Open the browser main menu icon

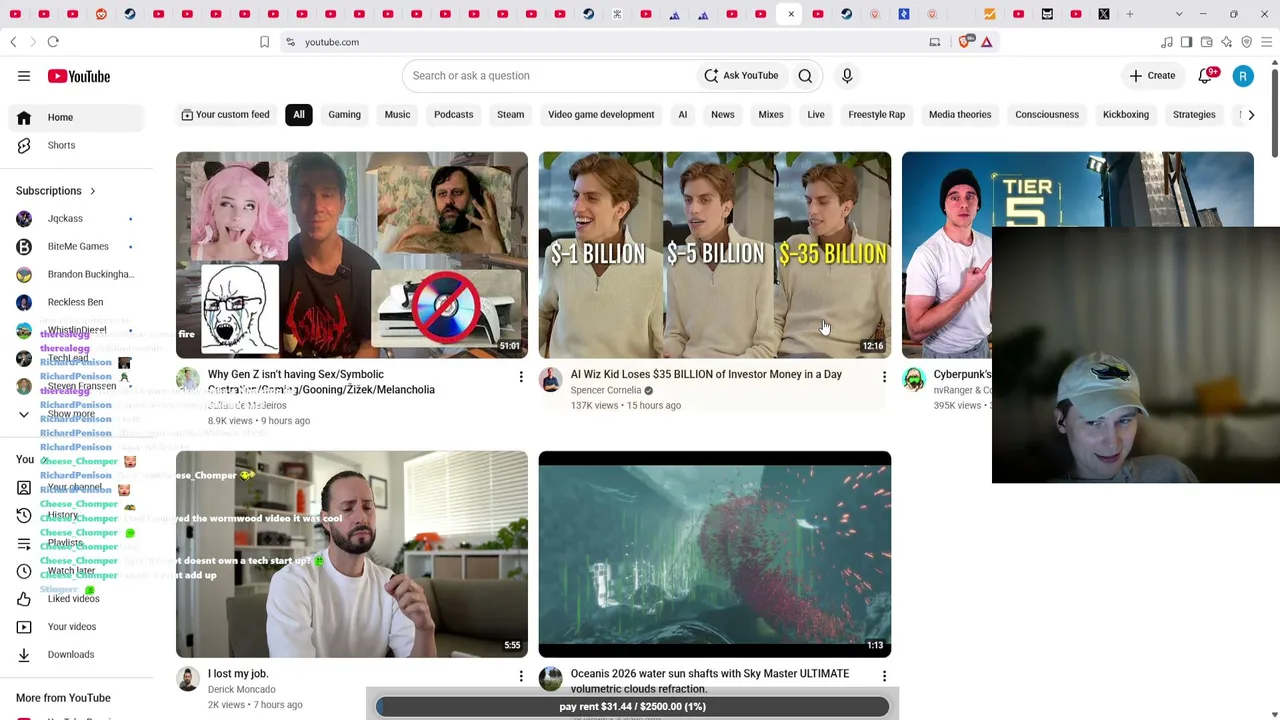point(1267,42)
